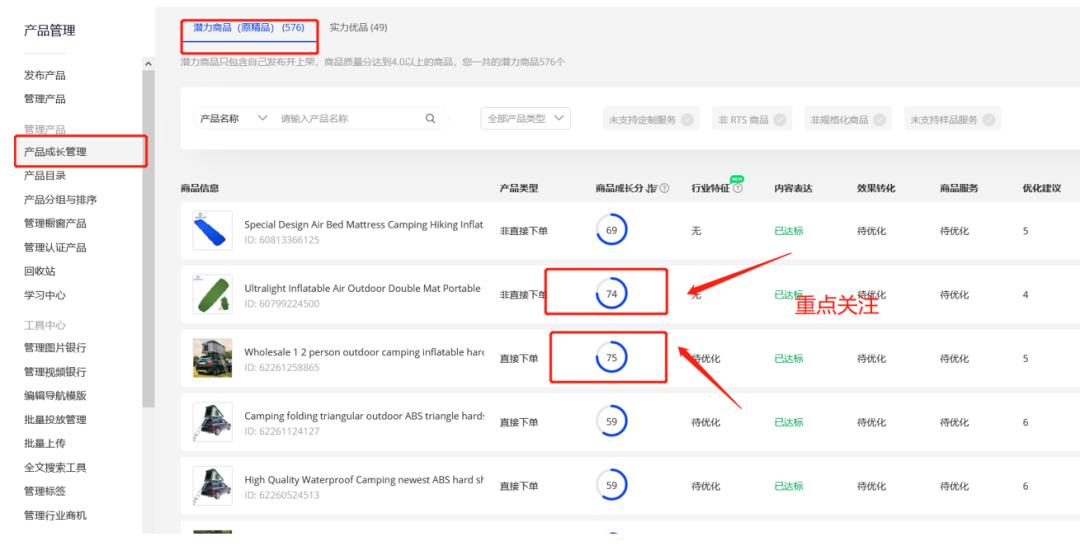The height and width of the screenshot is (546, 1080).
Task: Click growth score ring of High Quality Waterproof
Action: click(612, 485)
